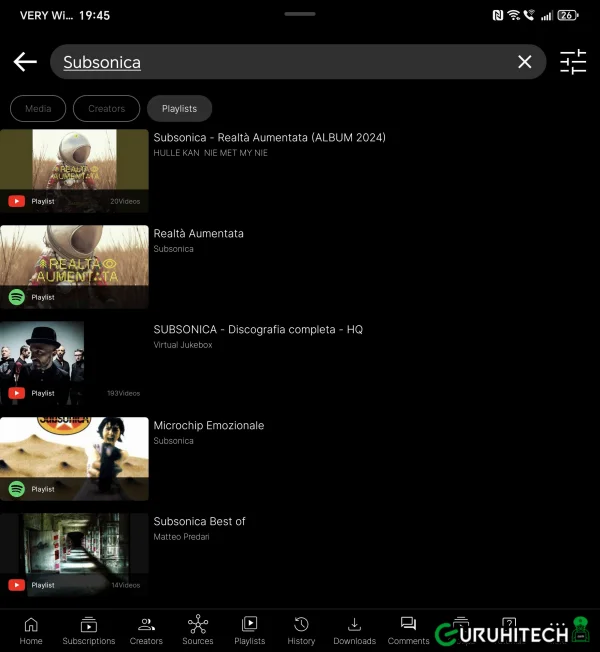Open Realtà Aumentata (ALBUM 2024) playlist thumbnail

coord(74,170)
